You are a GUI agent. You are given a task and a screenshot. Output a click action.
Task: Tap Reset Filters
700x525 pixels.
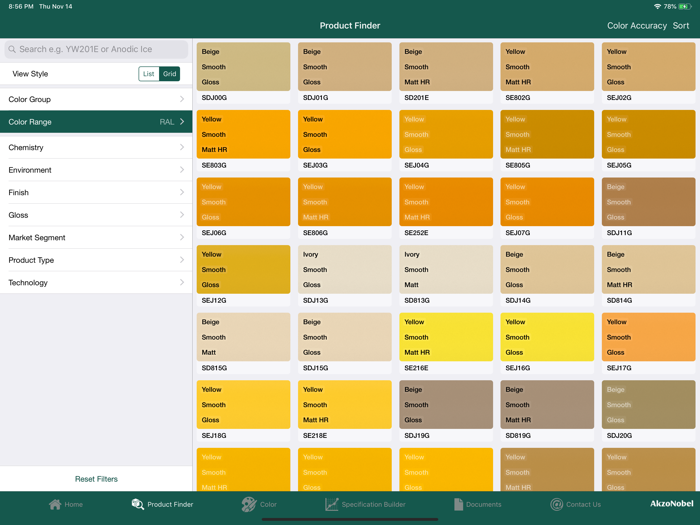pos(96,479)
